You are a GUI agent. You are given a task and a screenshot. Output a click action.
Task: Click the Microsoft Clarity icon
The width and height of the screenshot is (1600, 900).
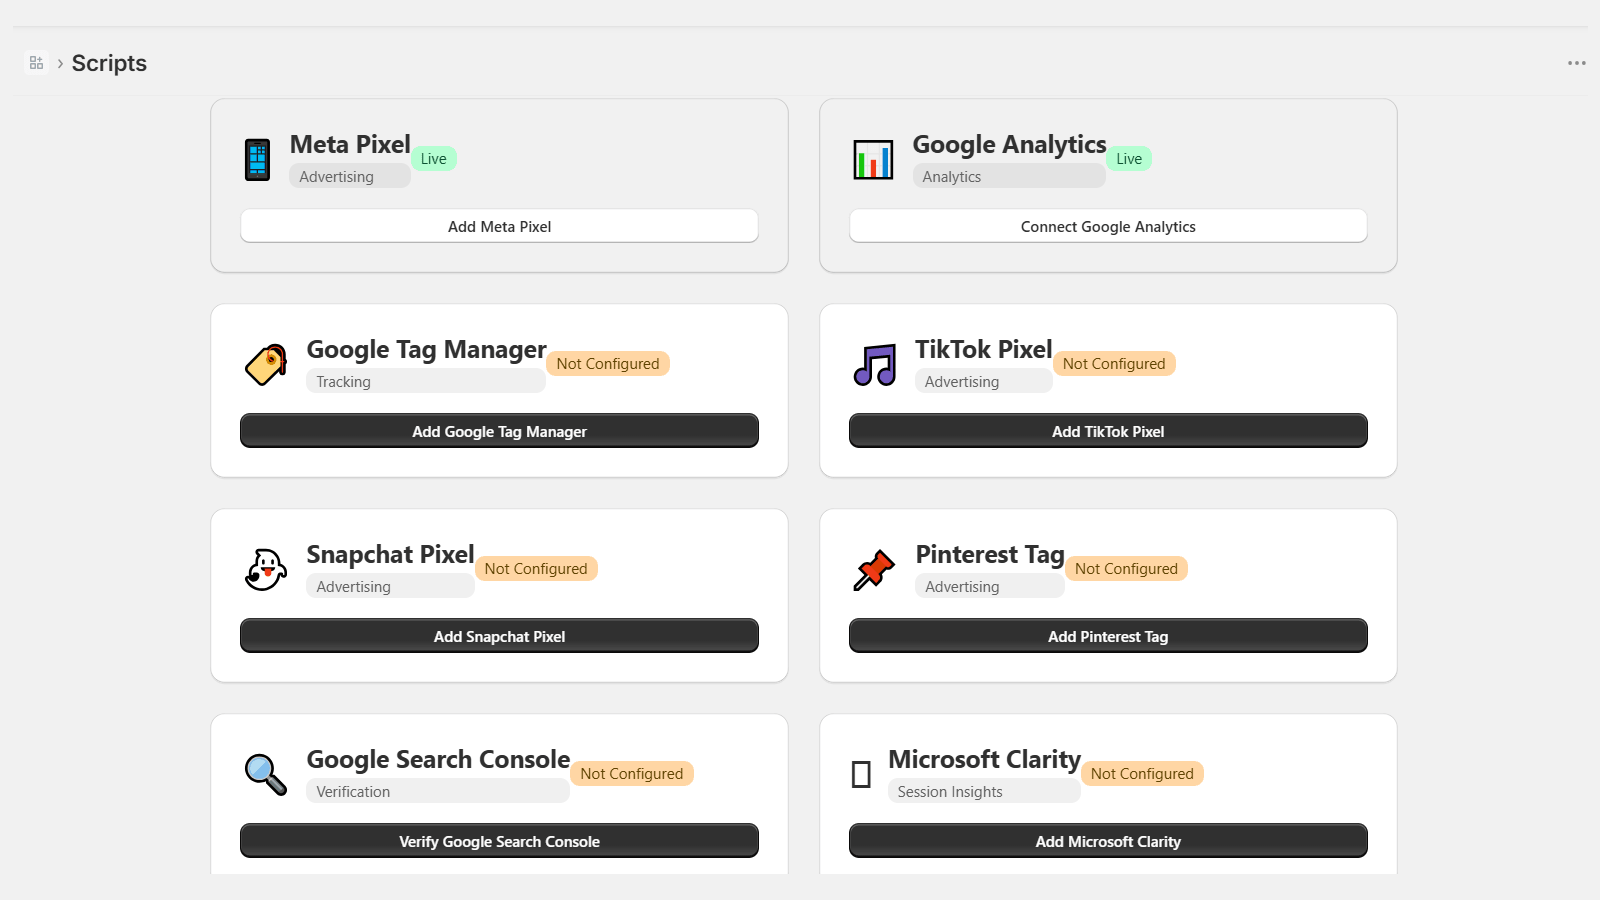[x=861, y=775]
